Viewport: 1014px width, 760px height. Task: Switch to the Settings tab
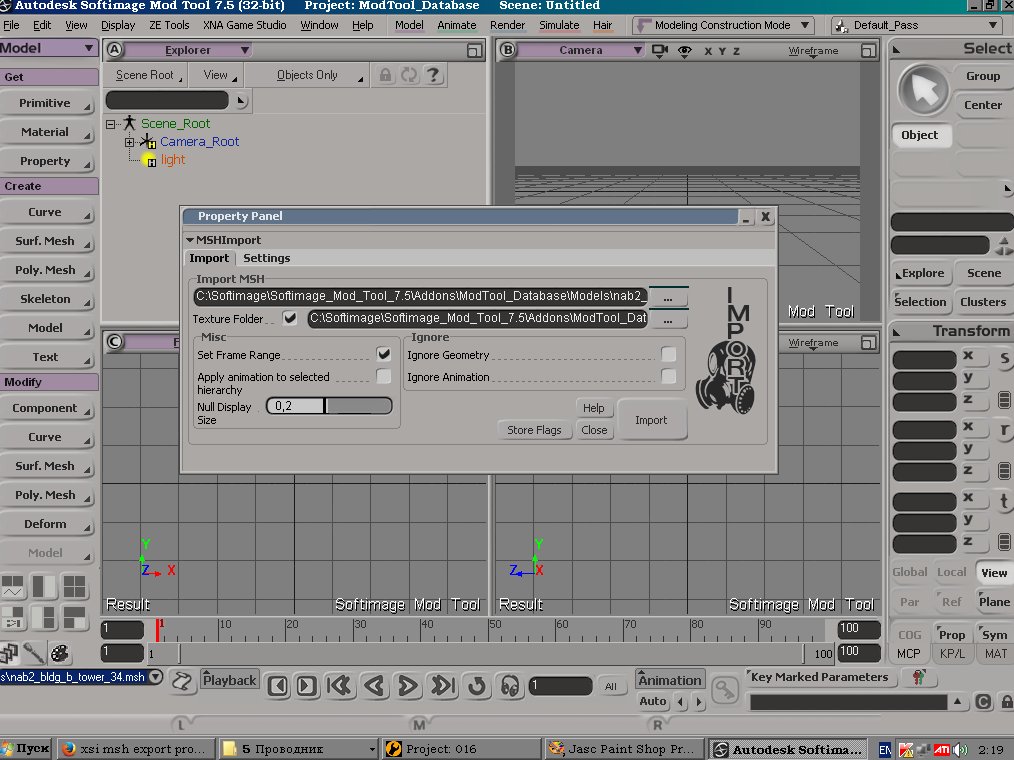(x=266, y=258)
